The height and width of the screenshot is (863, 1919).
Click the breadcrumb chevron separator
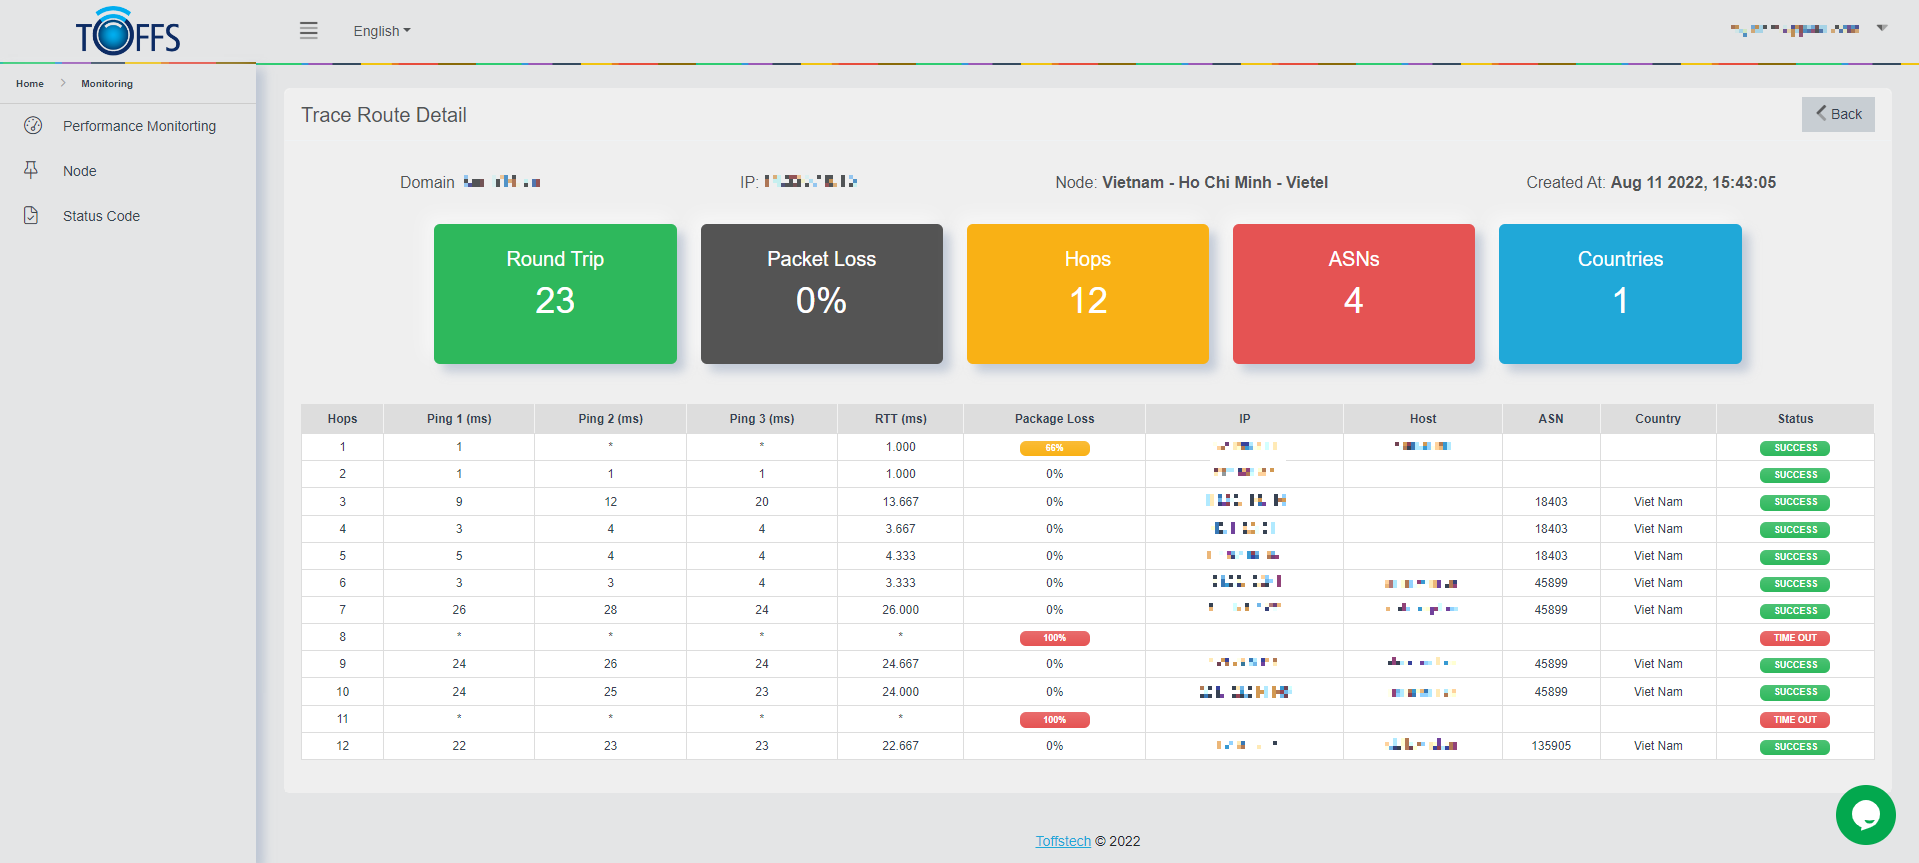coord(63,84)
